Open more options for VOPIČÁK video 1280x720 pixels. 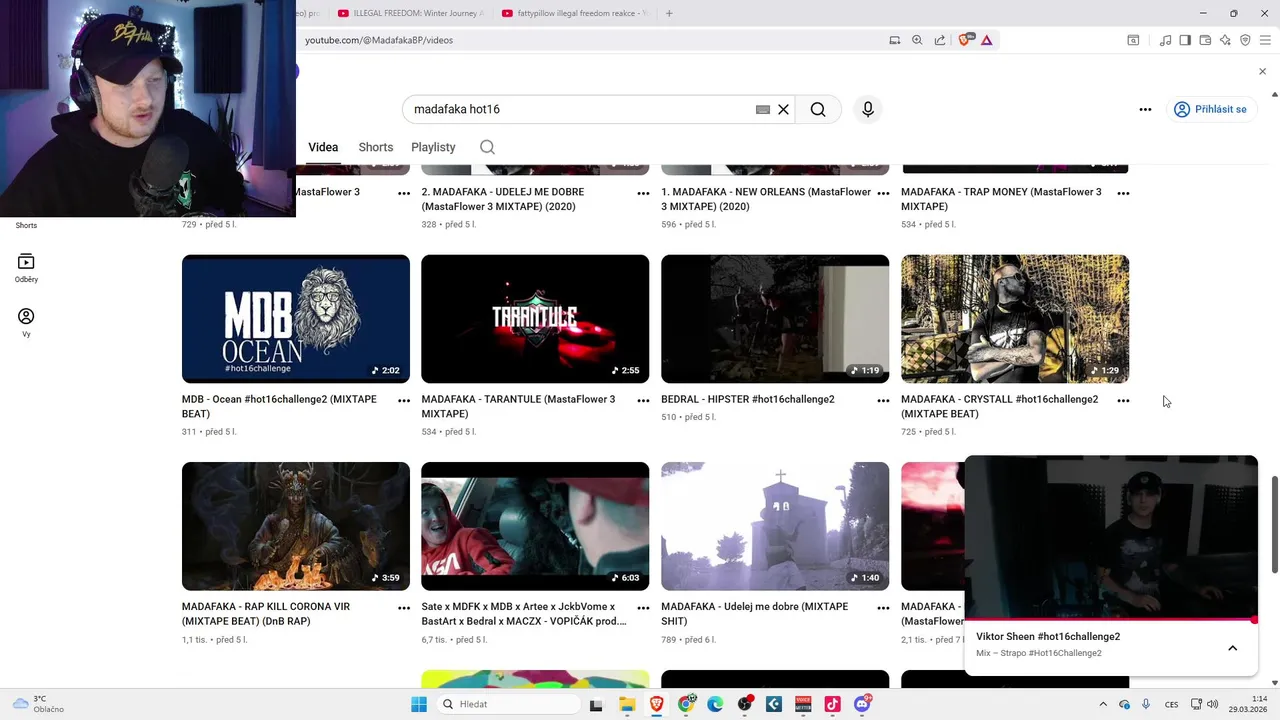[x=643, y=608]
